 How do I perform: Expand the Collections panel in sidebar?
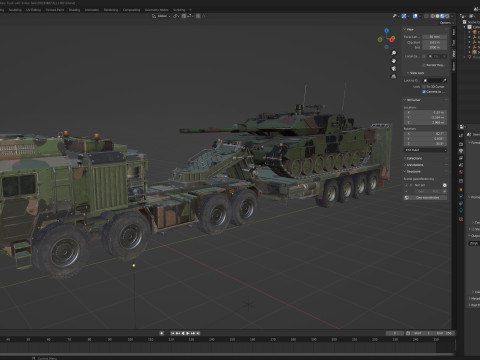[x=413, y=158]
